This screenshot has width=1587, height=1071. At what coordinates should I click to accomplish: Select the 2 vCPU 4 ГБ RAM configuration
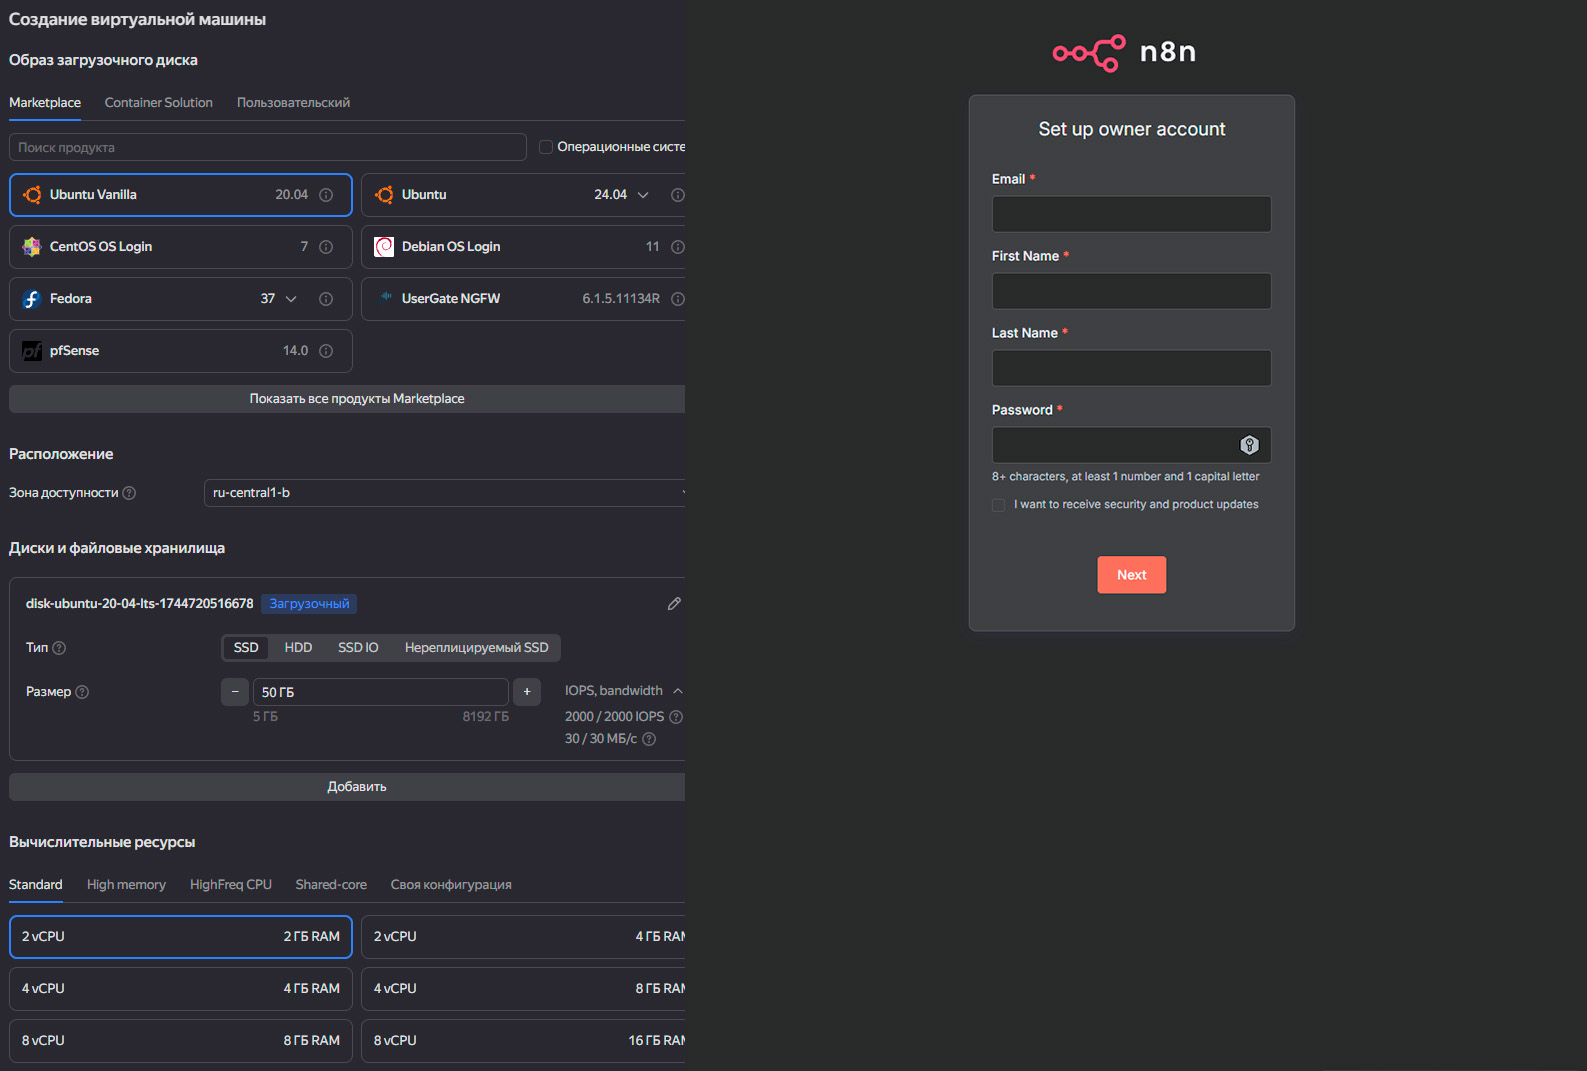click(x=523, y=937)
